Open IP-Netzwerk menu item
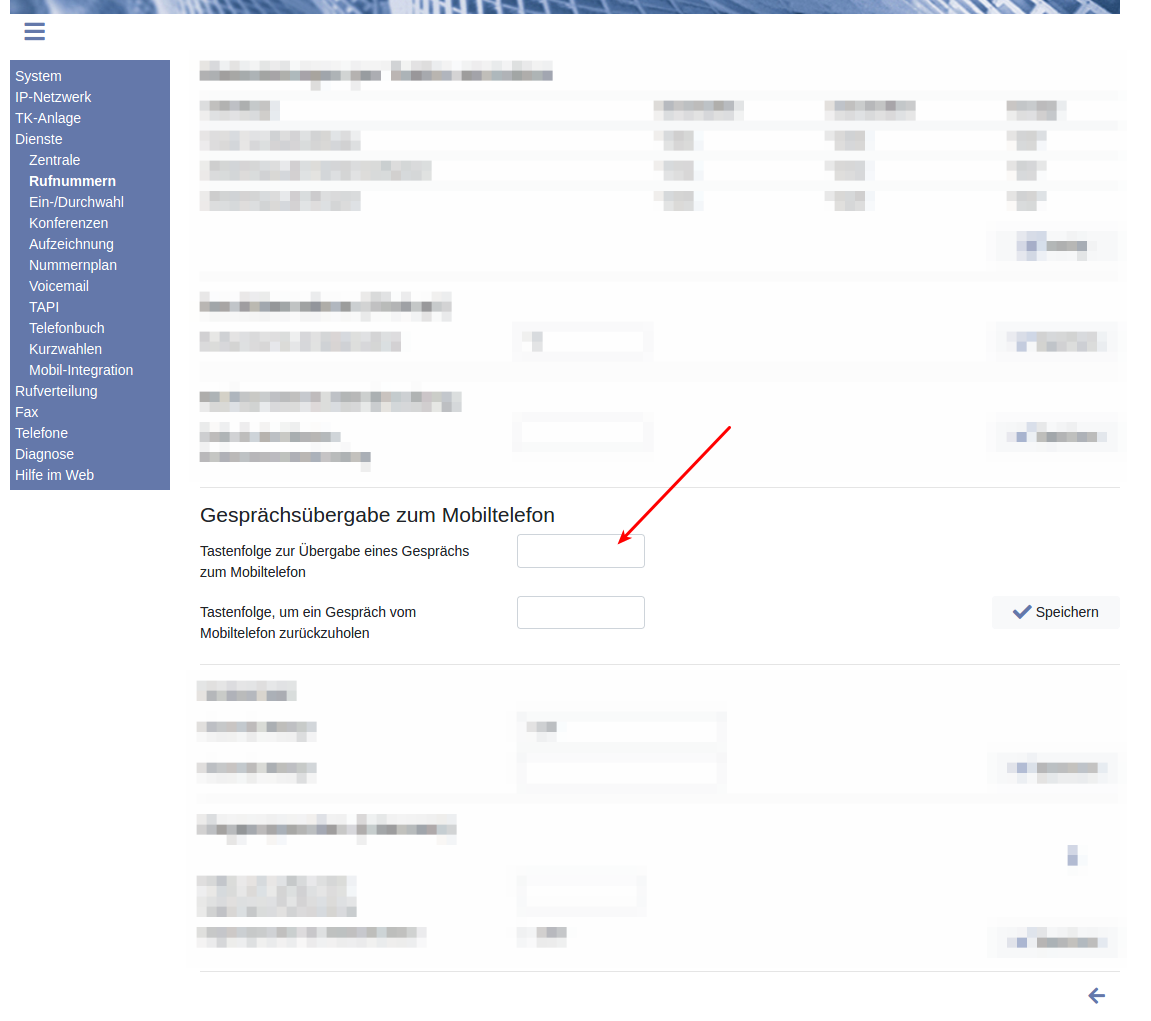Viewport: 1151px width, 1021px height. 53,97
